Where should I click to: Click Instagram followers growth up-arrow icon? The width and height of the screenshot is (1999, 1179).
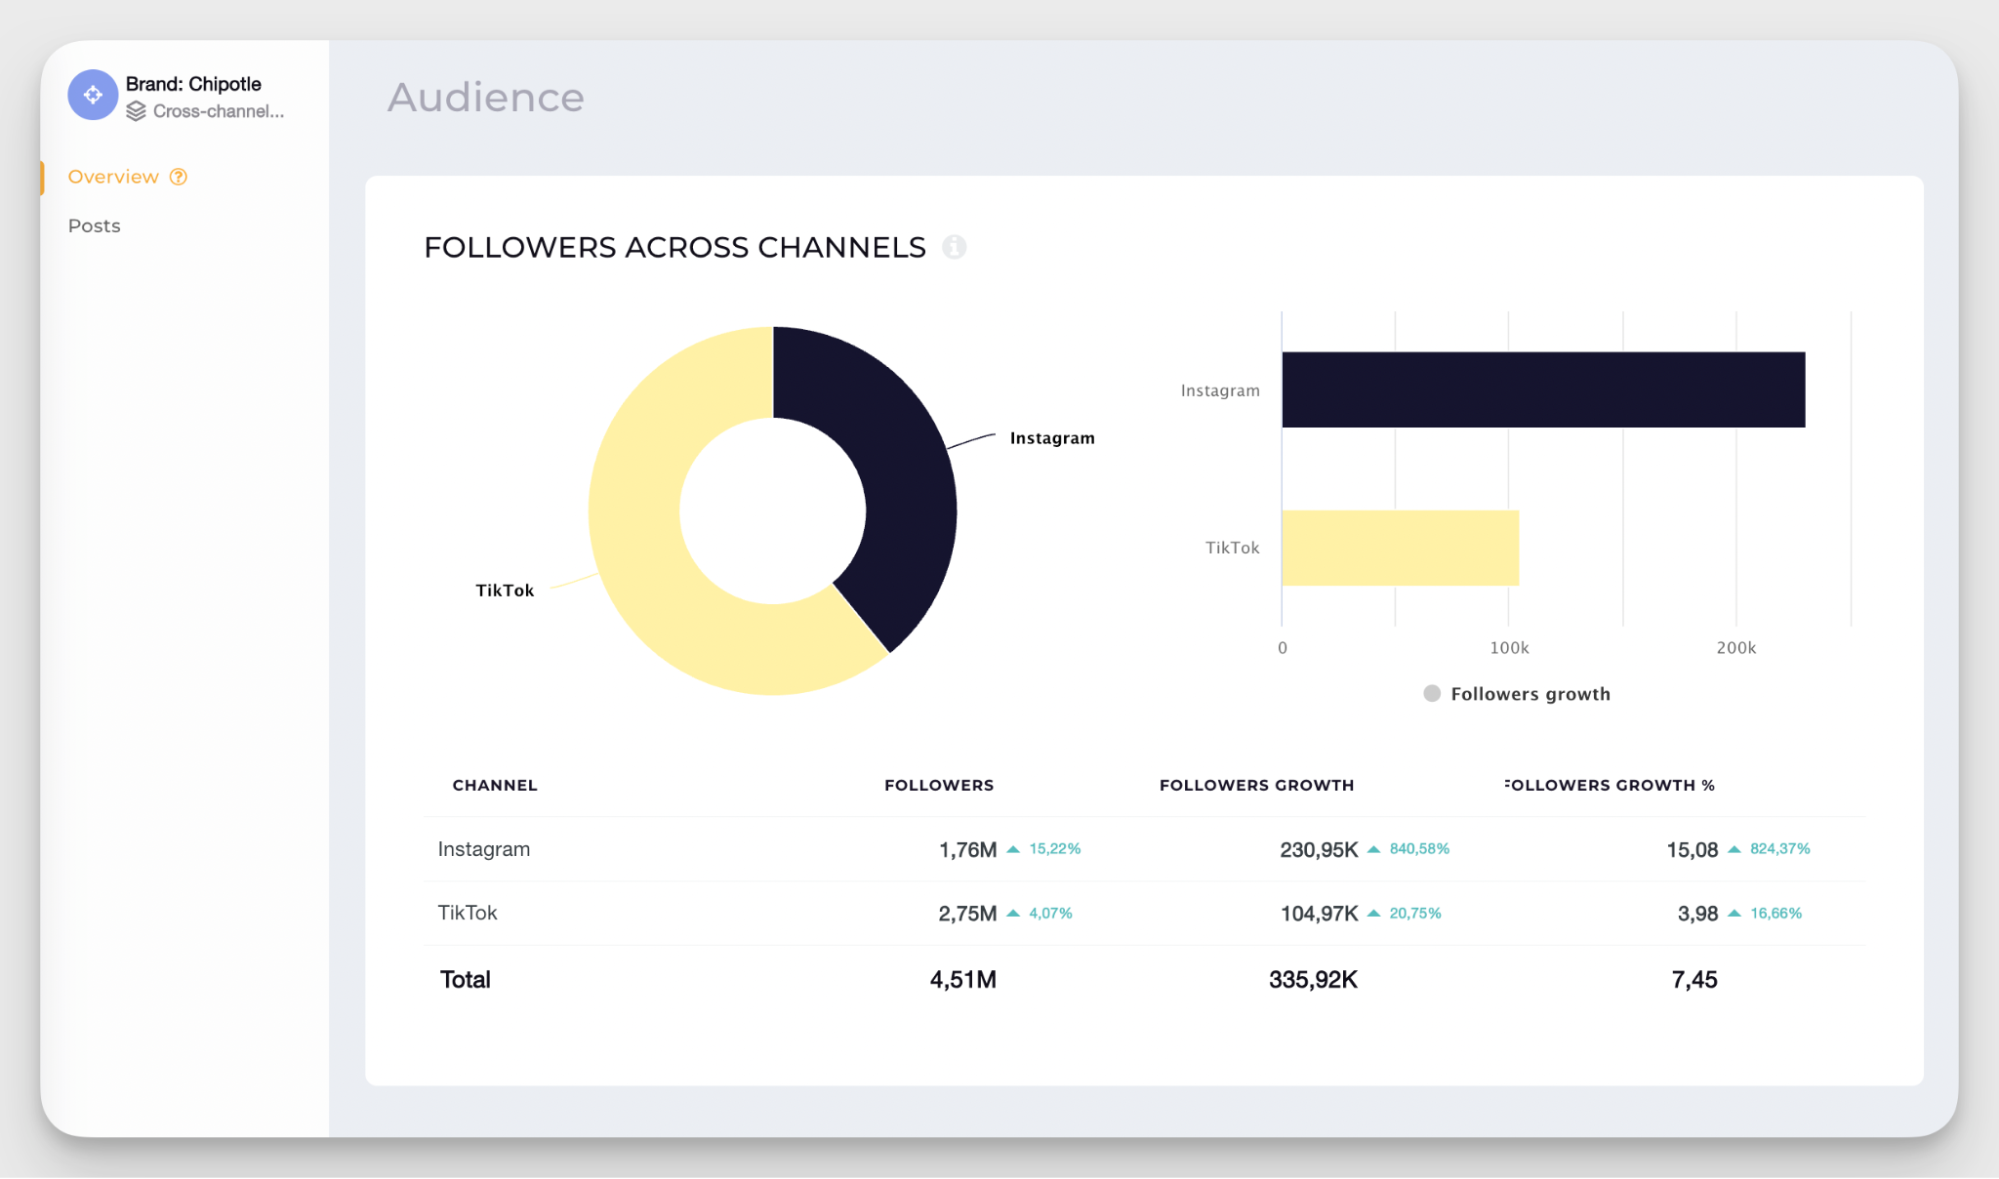click(1374, 849)
